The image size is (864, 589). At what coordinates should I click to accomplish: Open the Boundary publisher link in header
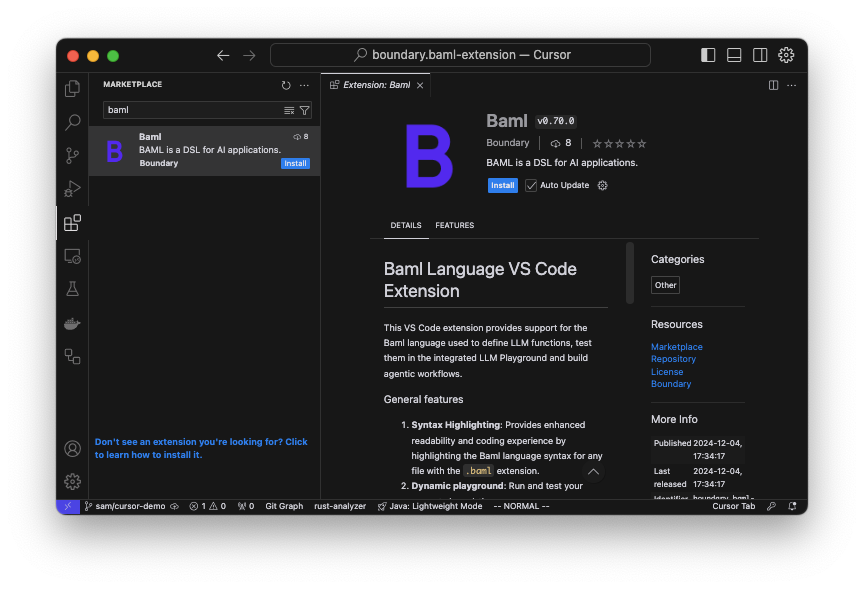(x=507, y=143)
